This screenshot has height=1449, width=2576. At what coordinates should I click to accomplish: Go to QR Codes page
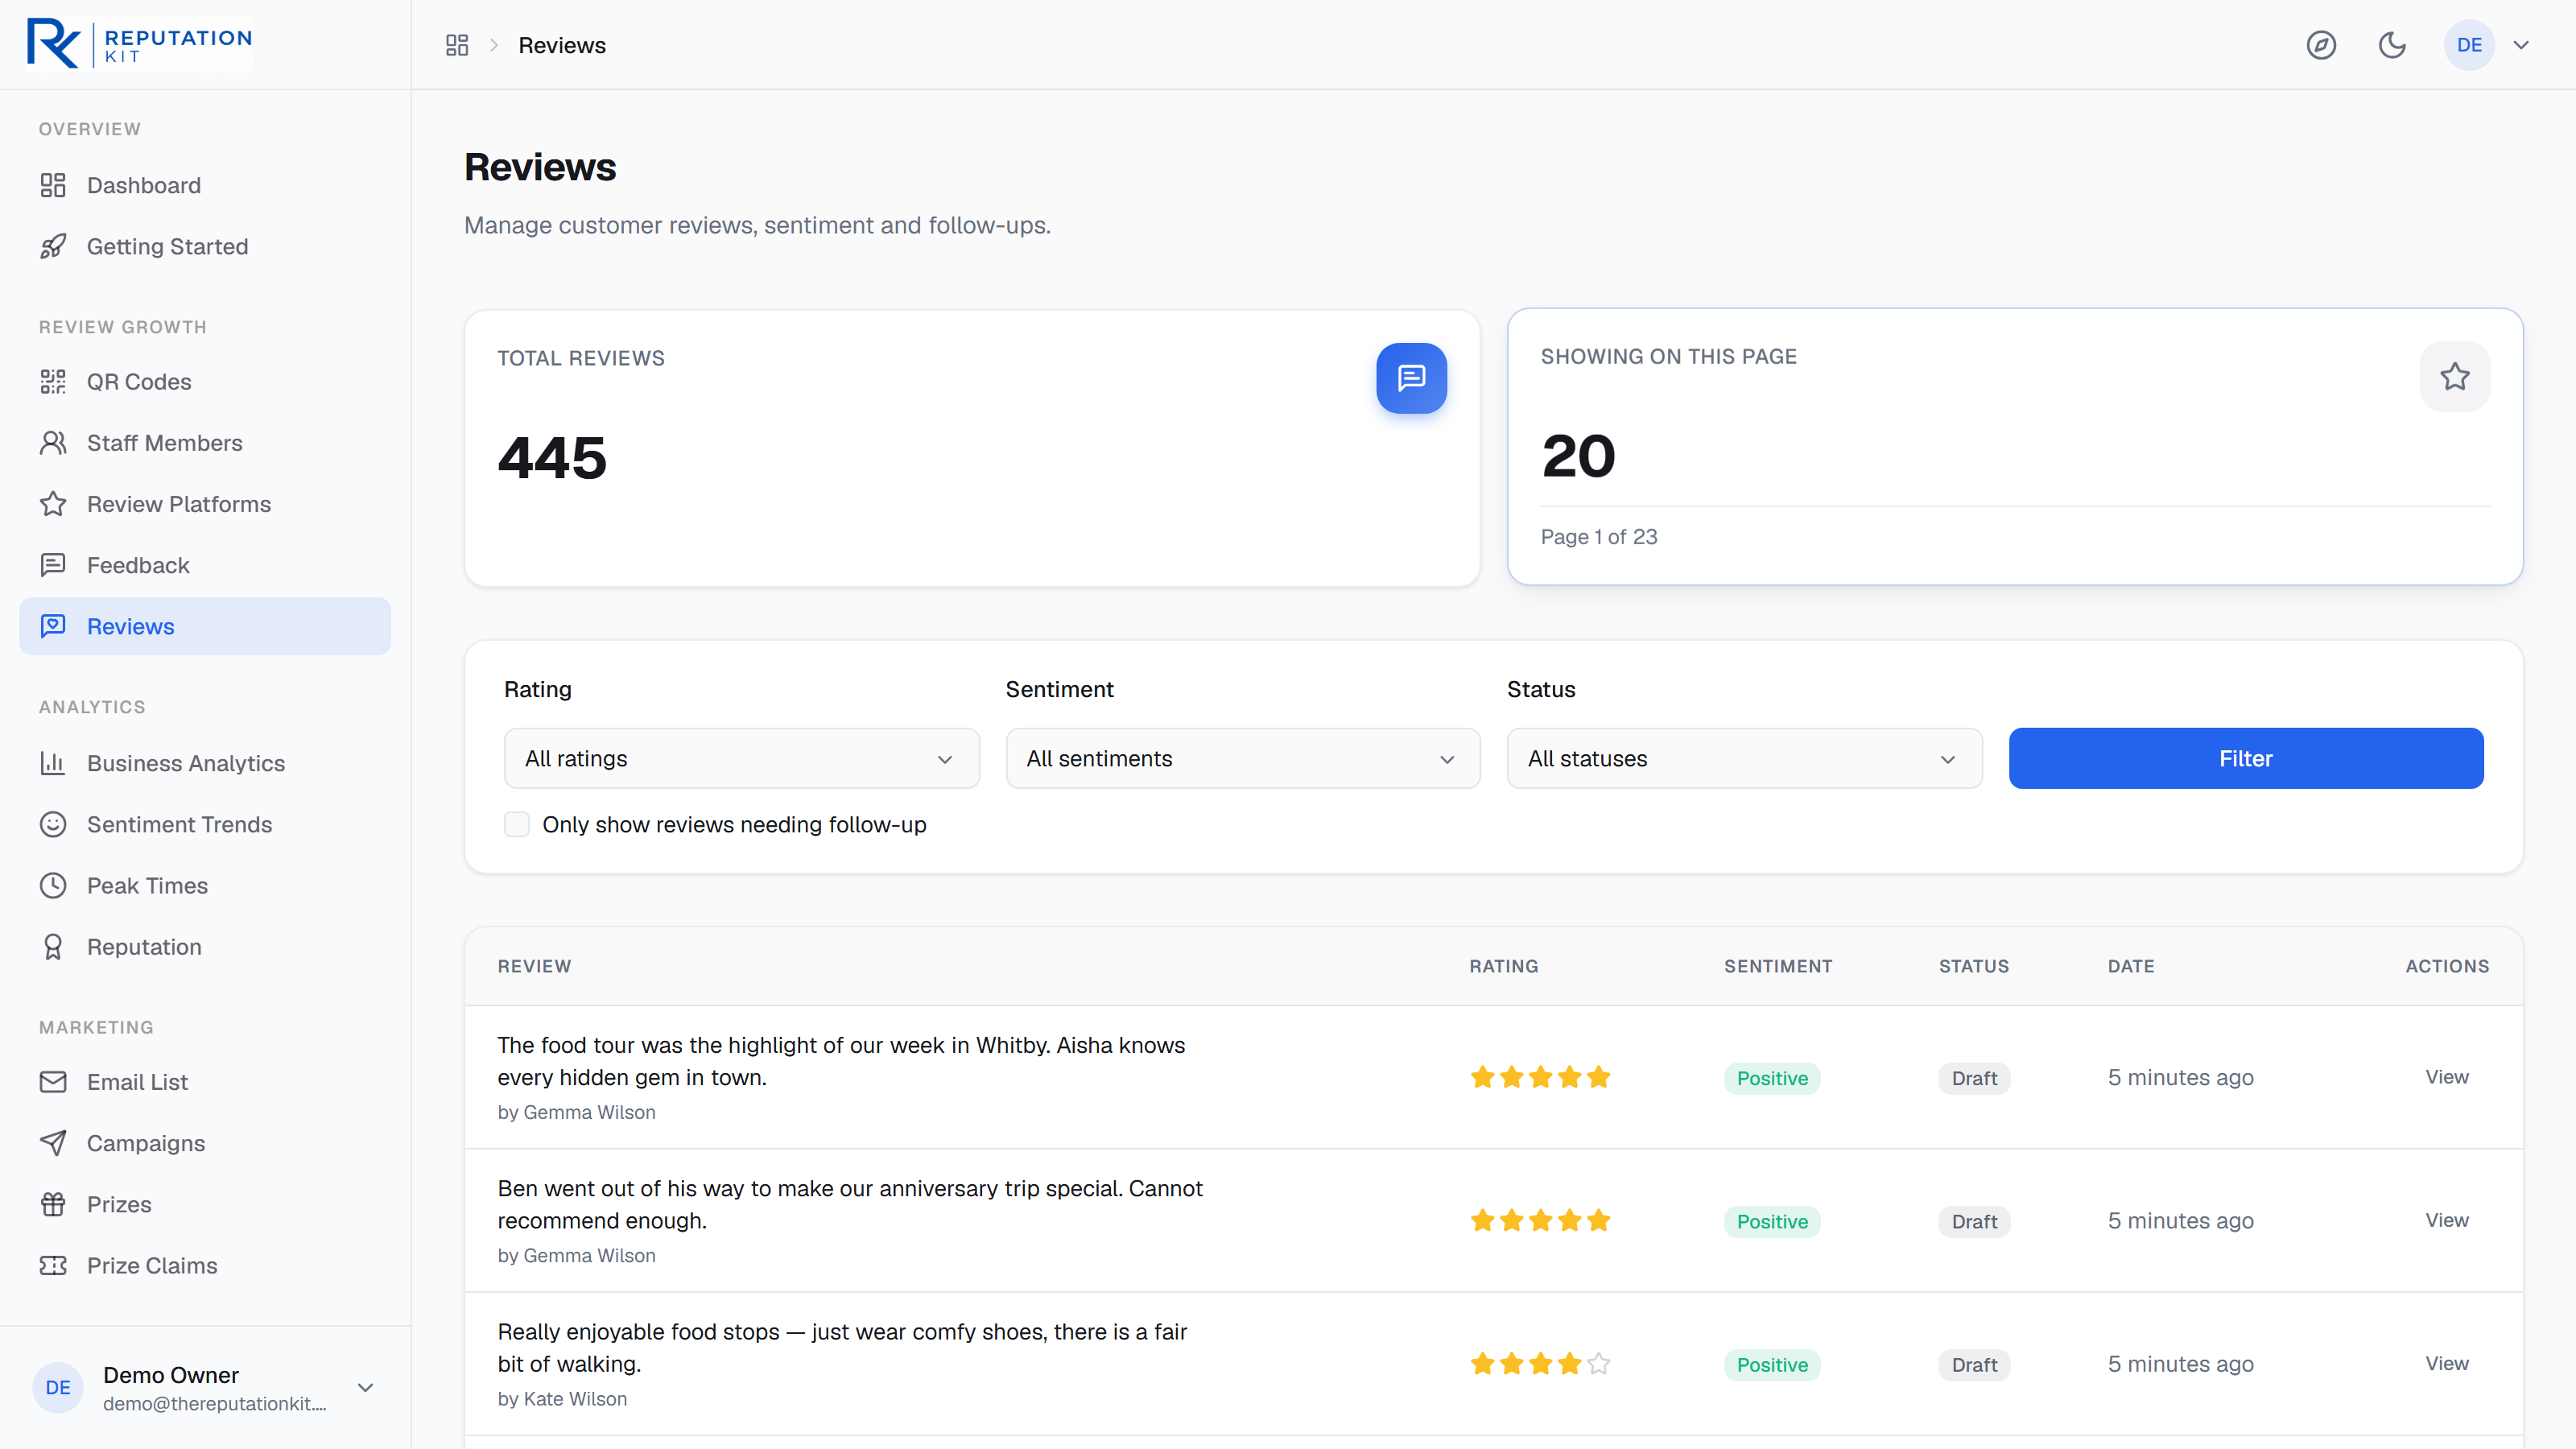pyautogui.click(x=205, y=381)
